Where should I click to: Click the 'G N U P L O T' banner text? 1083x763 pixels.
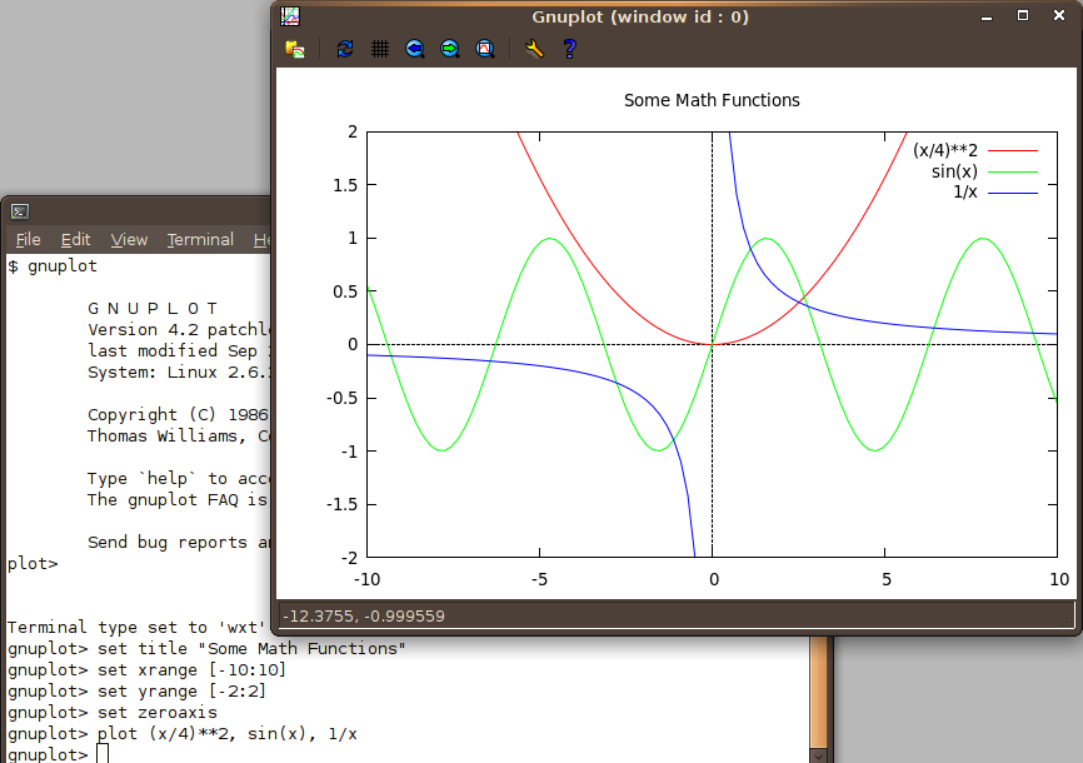pos(153,308)
